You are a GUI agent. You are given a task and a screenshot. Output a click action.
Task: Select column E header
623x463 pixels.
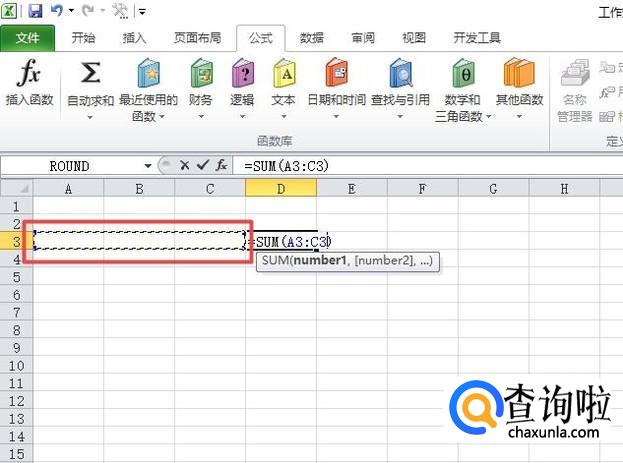click(x=352, y=188)
